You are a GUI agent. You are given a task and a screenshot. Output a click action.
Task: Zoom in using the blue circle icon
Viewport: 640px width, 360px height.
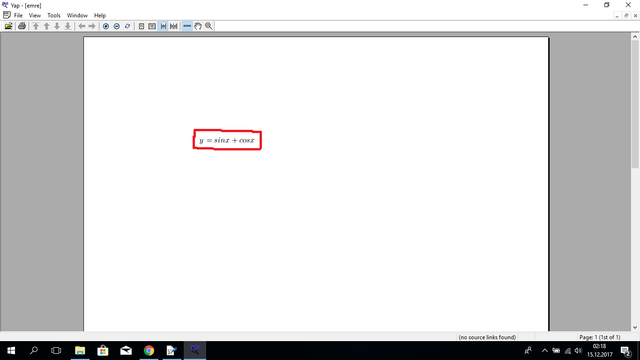click(106, 26)
